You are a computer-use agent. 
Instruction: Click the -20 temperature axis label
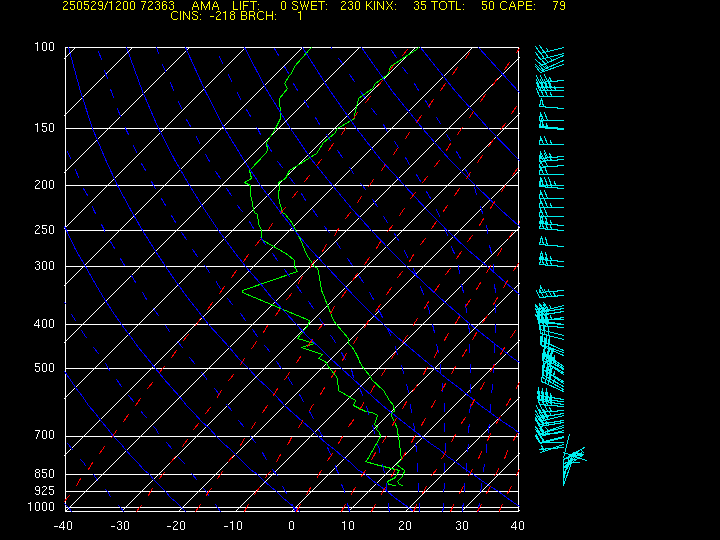click(x=176, y=526)
